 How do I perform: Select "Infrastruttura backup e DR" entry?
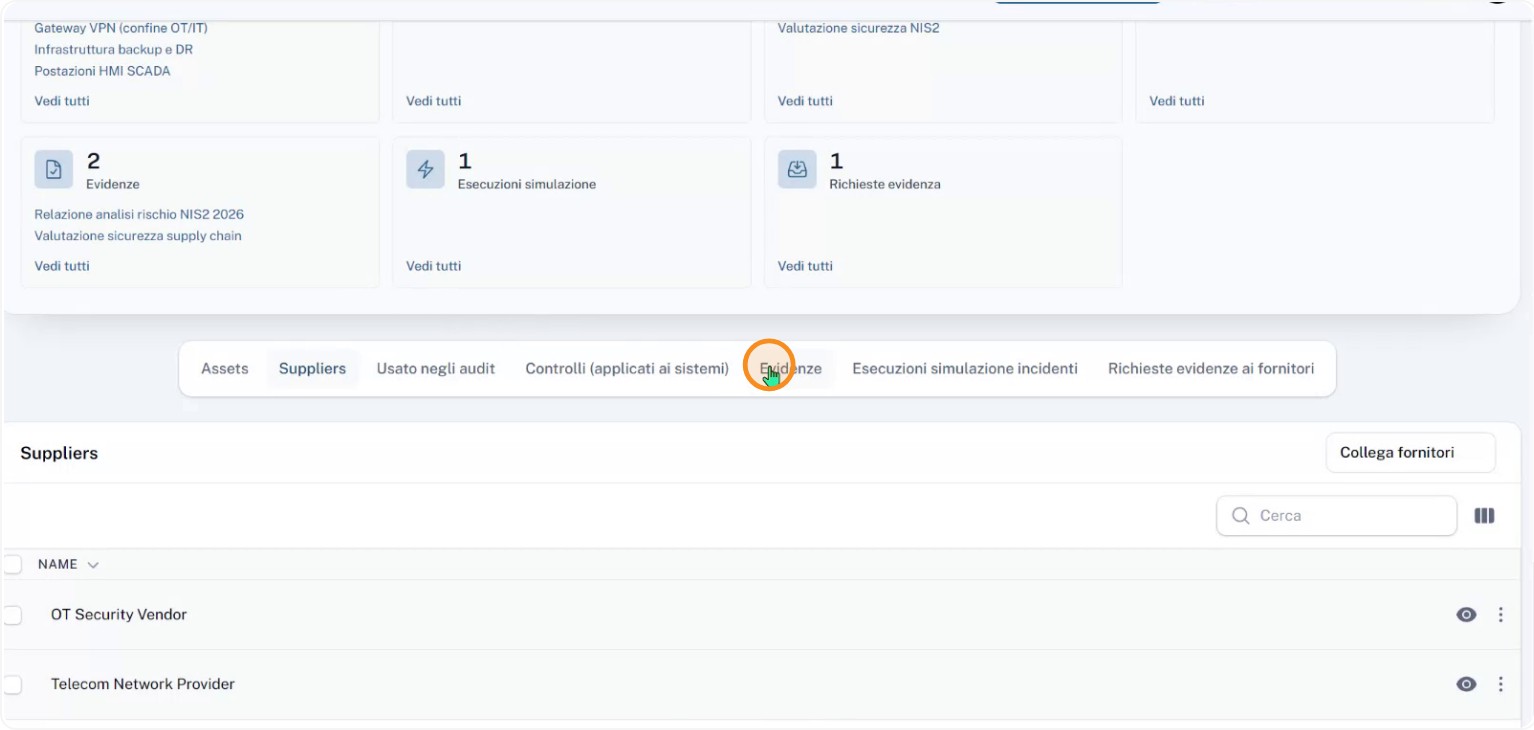pyautogui.click(x=114, y=50)
